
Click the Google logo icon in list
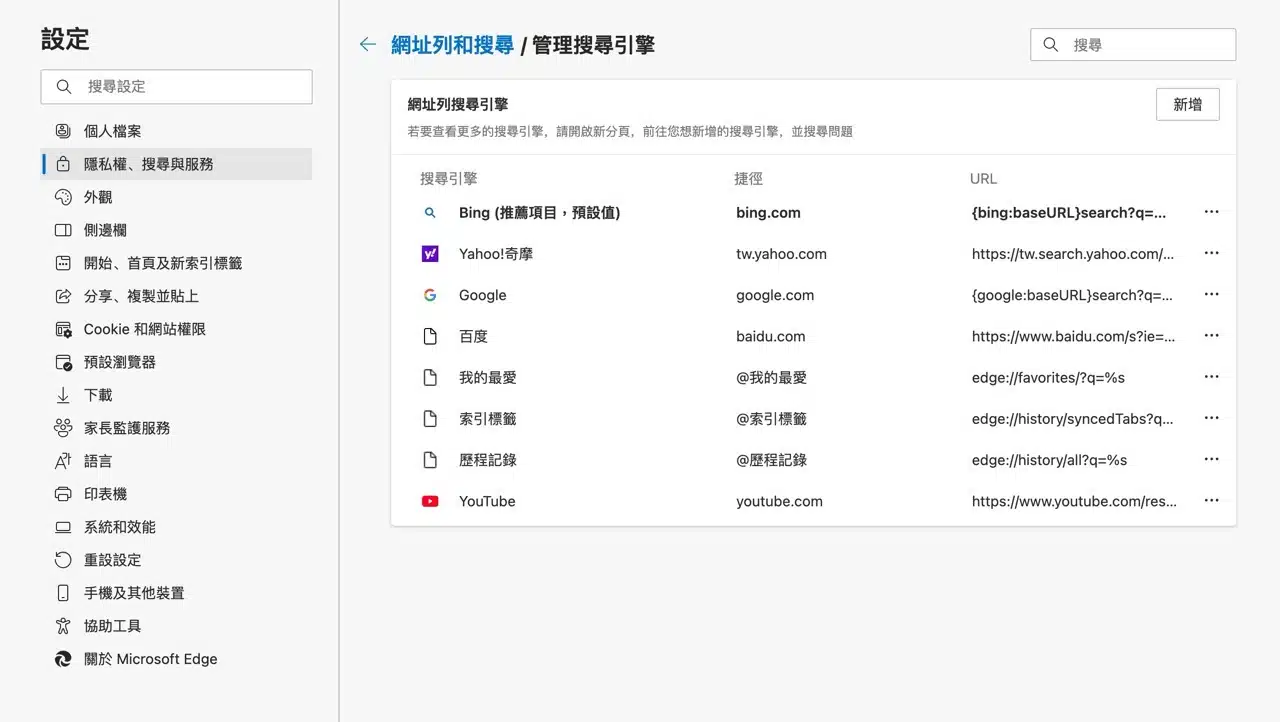(430, 295)
